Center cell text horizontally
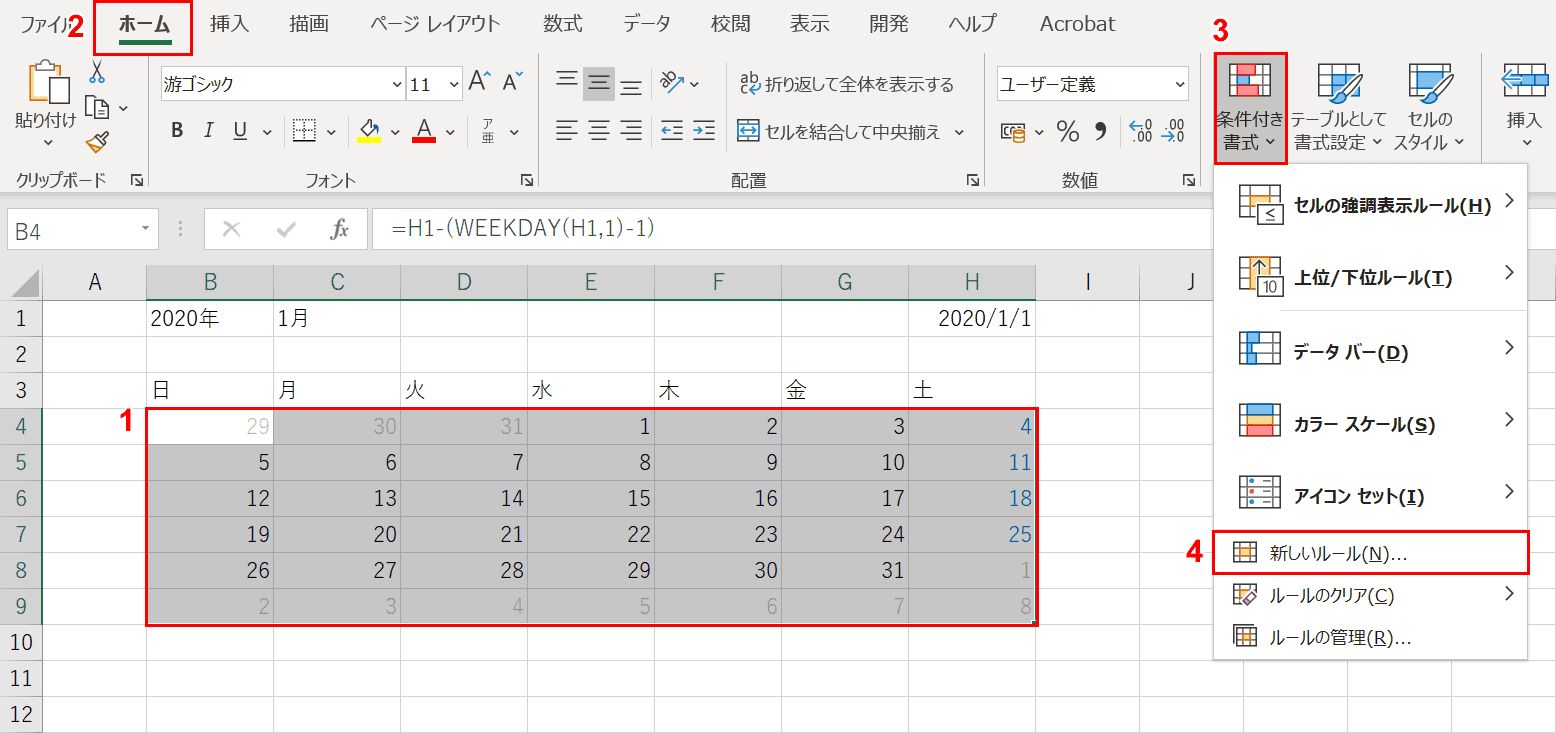1556x733 pixels. pos(599,130)
